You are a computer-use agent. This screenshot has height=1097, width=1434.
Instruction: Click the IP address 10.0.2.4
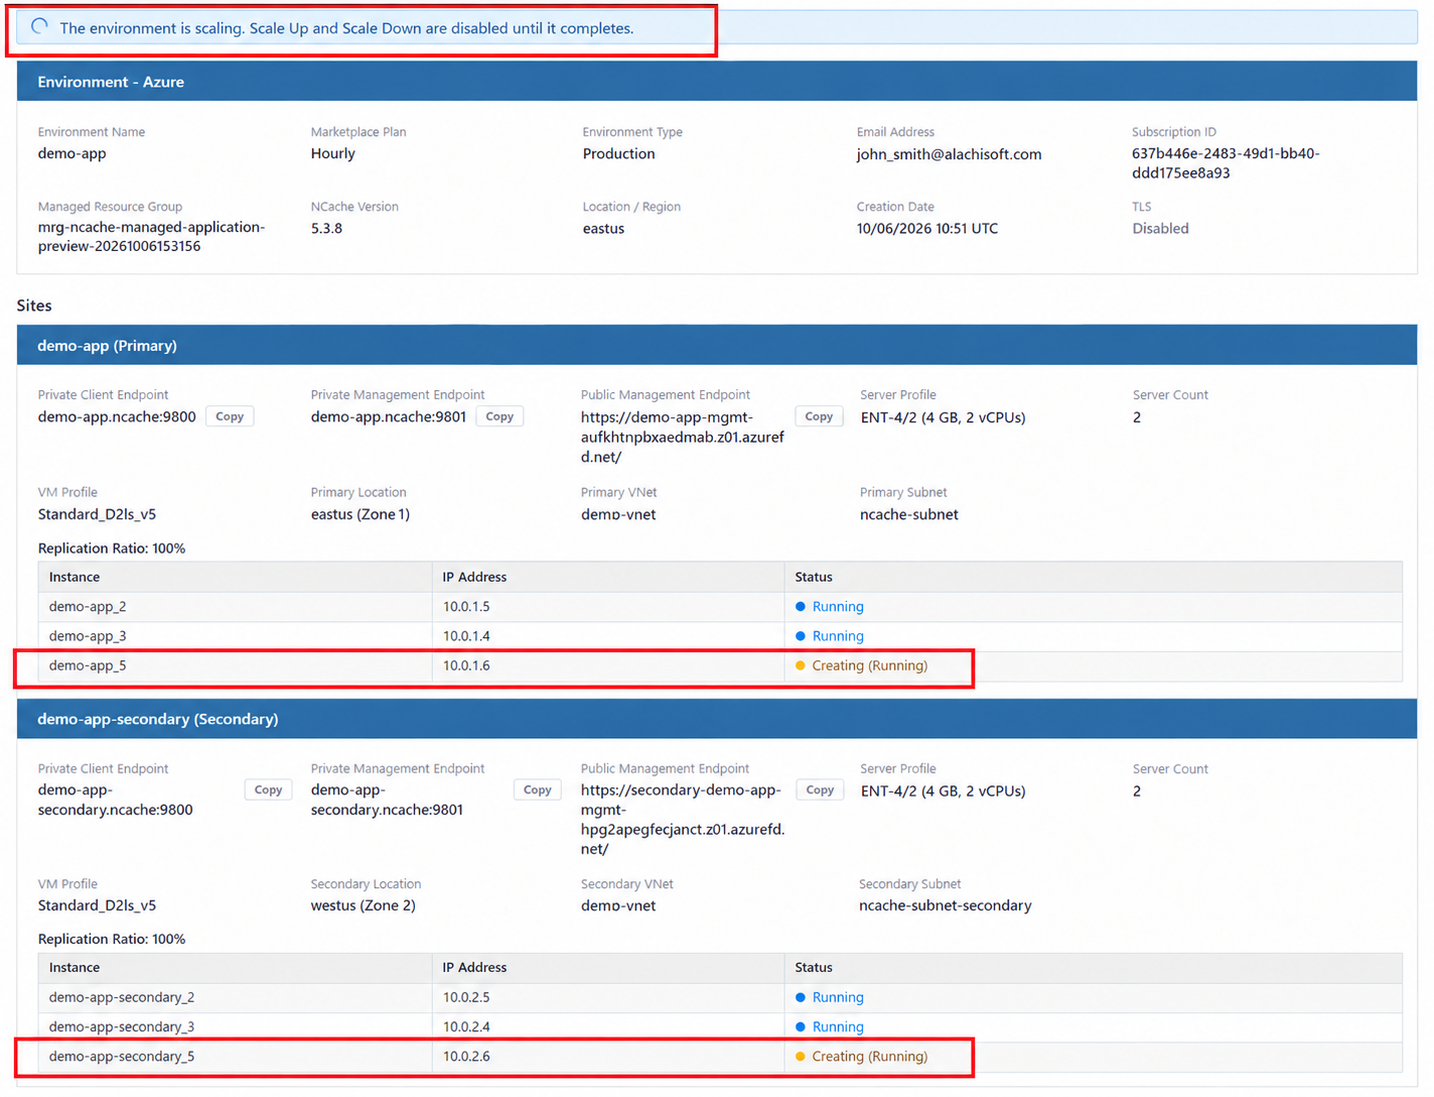click(467, 1027)
